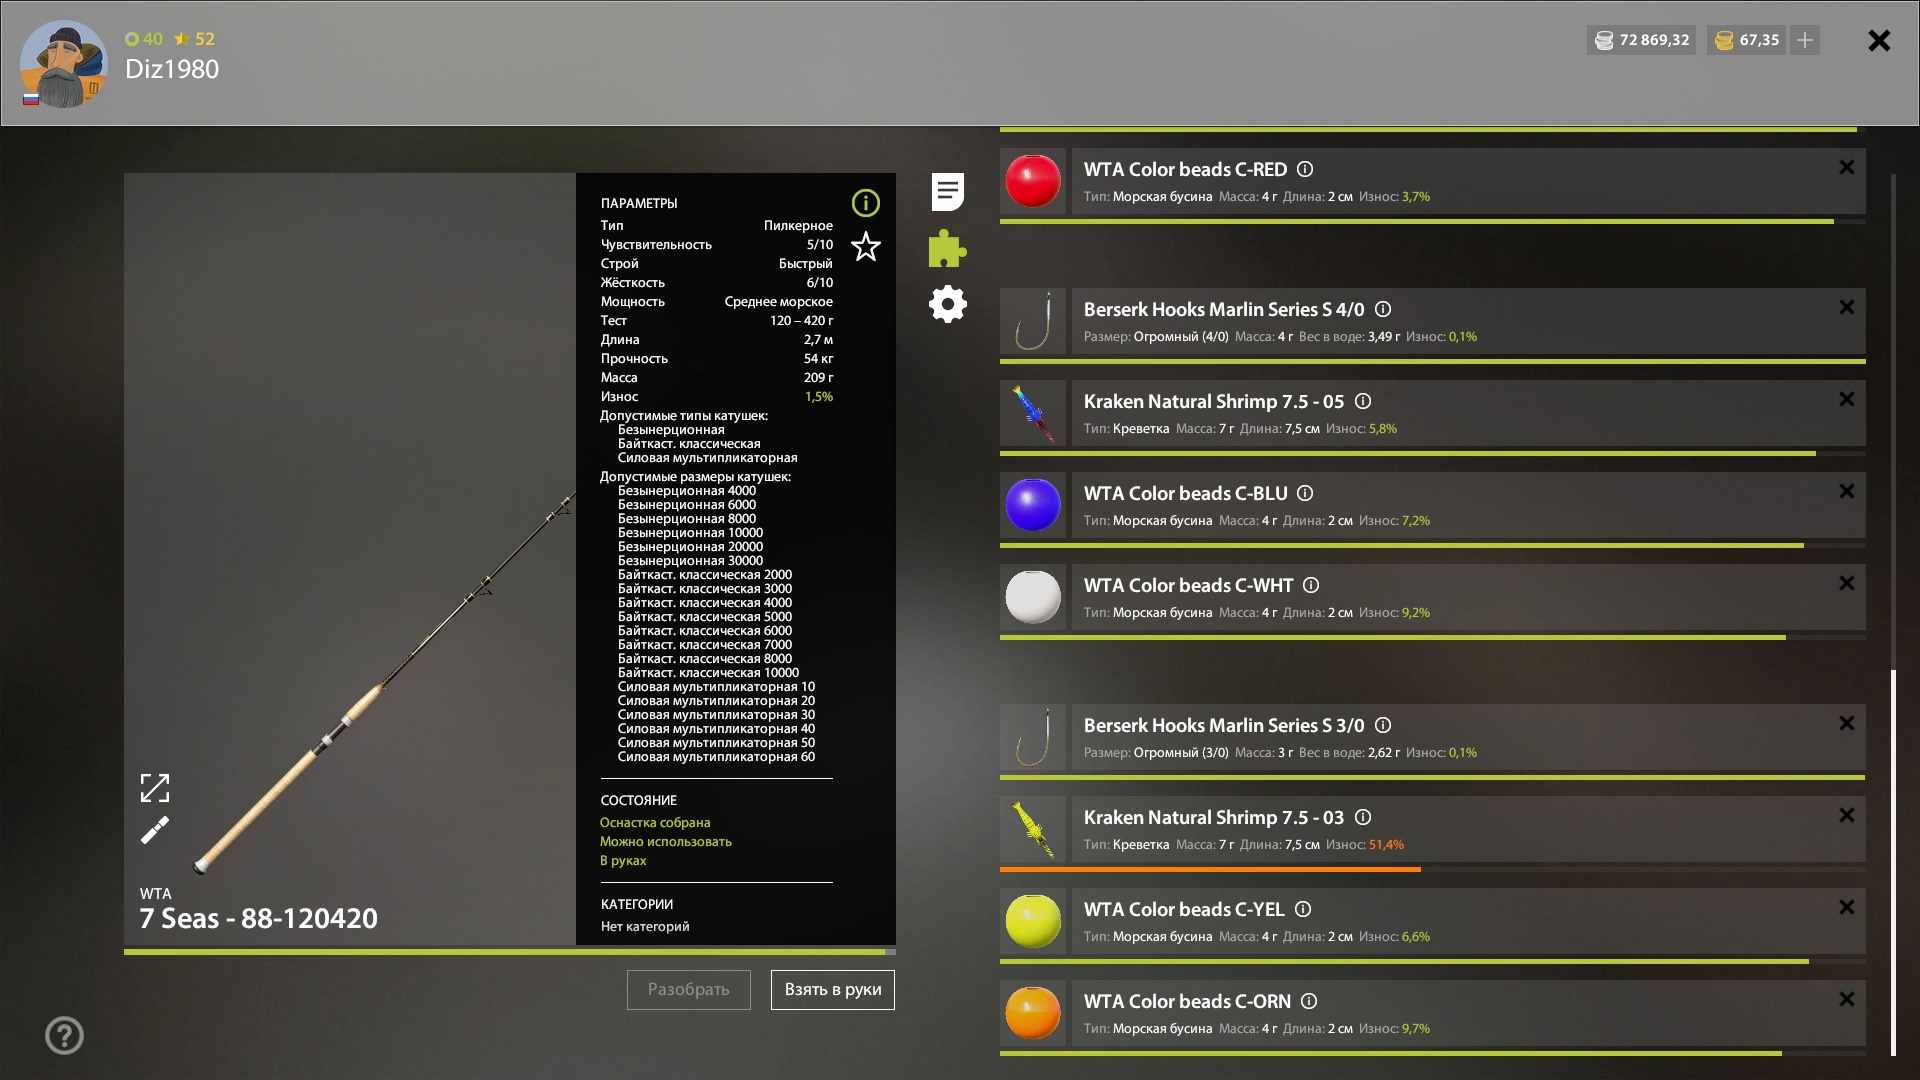This screenshot has width=1920, height=1080.
Task: Remove Berserk Hooks Marlin Series S 4/0
Action: click(1847, 307)
